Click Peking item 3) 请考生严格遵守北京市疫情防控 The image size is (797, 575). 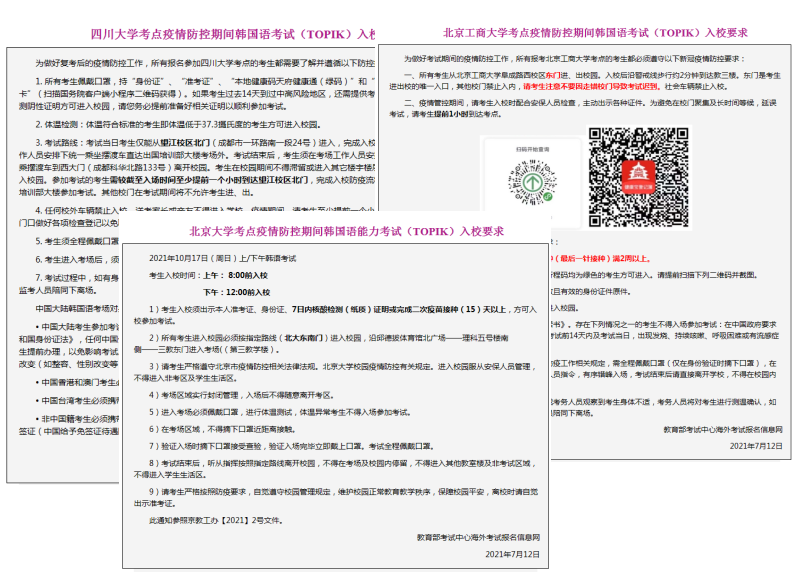[x=335, y=372]
